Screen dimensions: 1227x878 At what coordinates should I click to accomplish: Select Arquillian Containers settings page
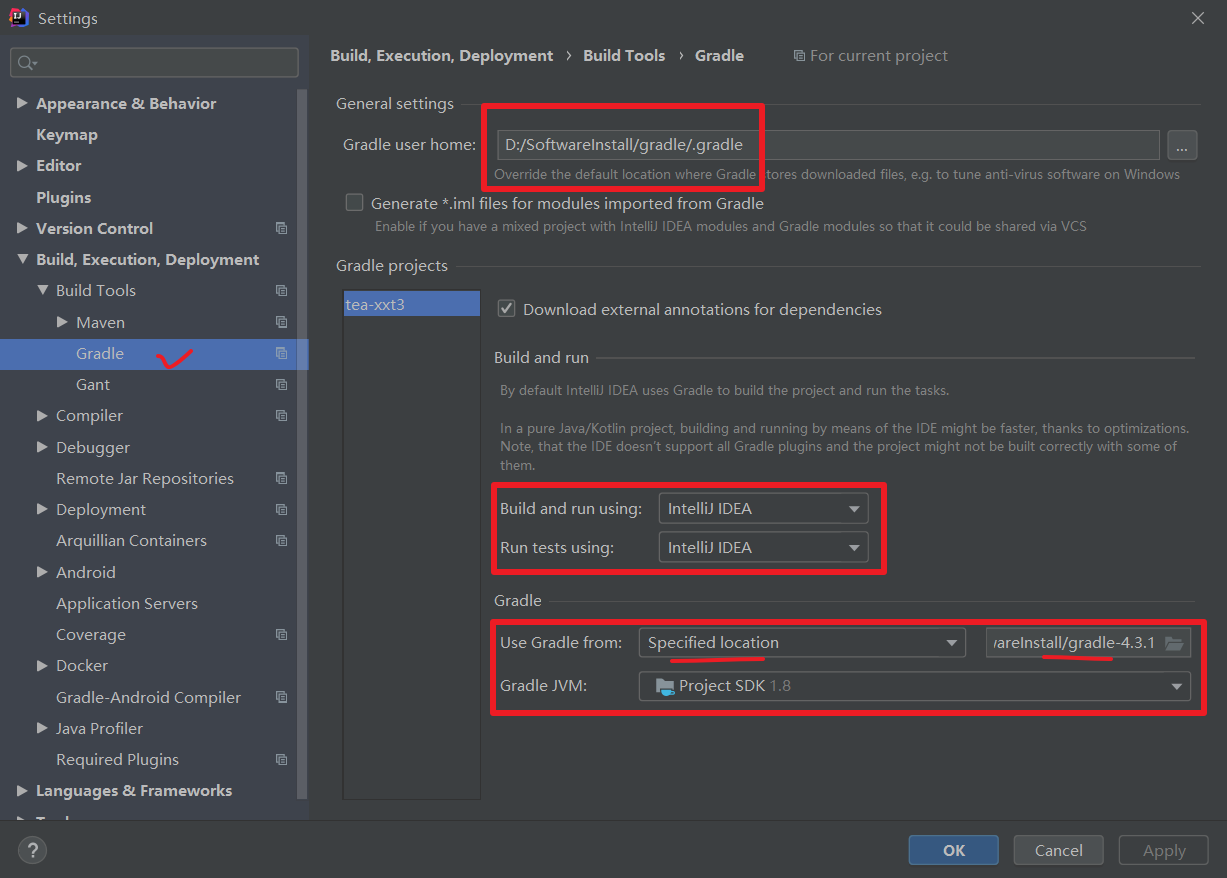click(131, 541)
